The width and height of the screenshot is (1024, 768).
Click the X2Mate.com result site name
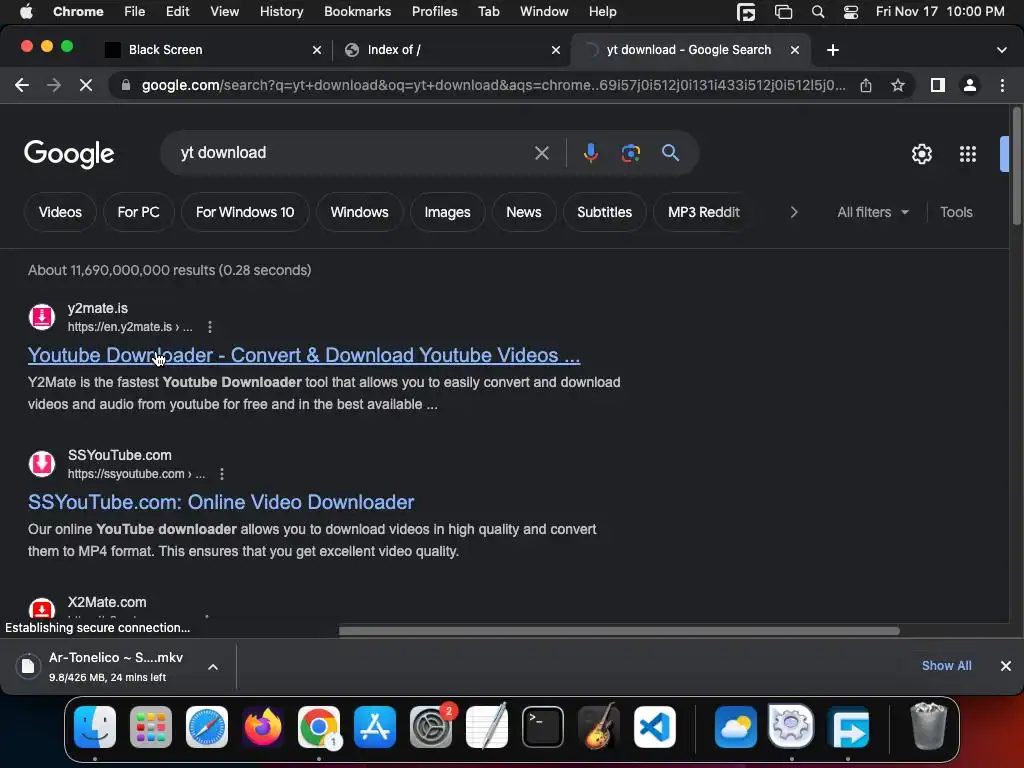[107, 602]
